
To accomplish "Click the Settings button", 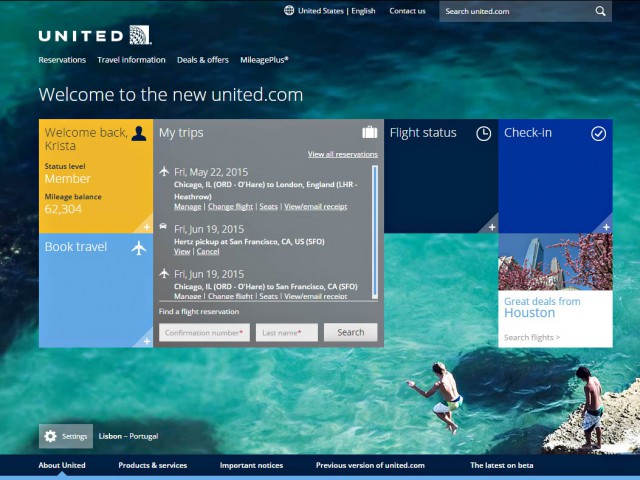I will click(x=66, y=436).
